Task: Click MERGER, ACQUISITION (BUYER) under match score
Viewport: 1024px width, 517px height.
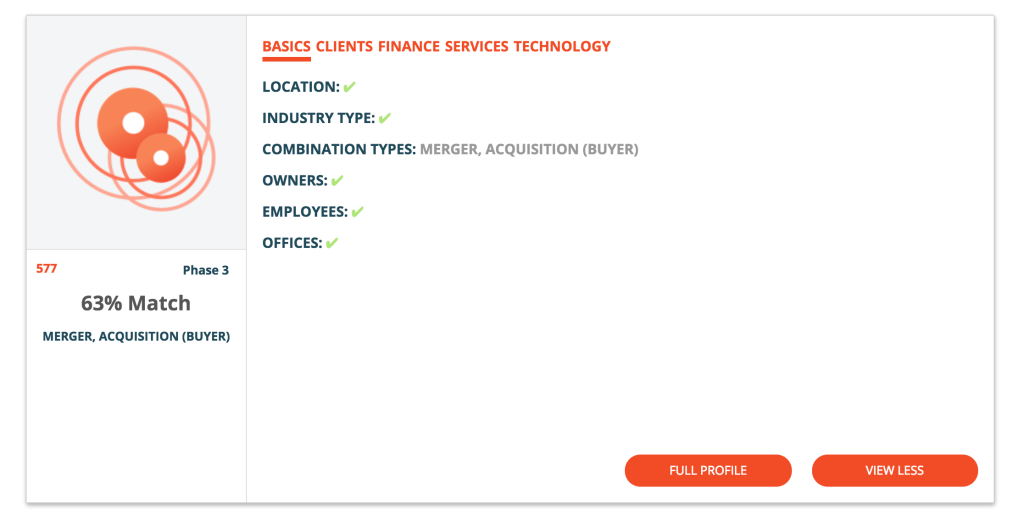Action: (136, 337)
